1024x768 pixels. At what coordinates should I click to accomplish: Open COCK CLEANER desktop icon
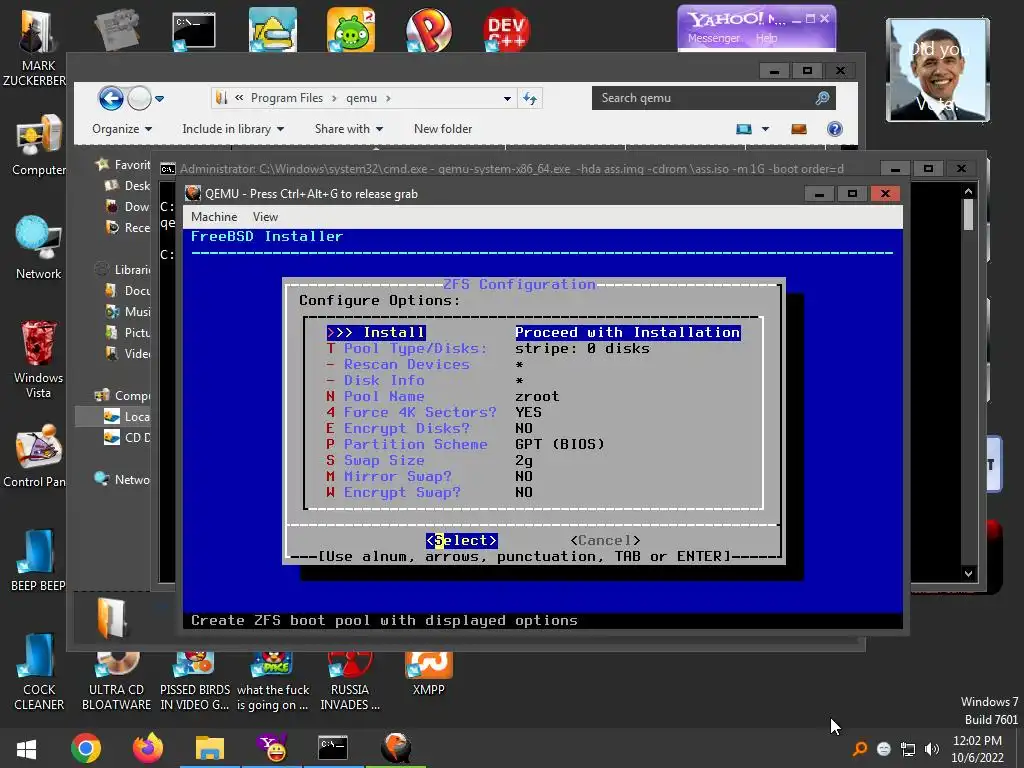pyautogui.click(x=39, y=673)
